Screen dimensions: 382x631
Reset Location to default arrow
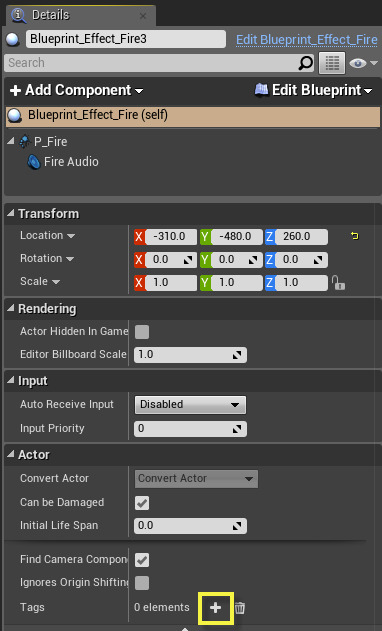[x=355, y=236]
